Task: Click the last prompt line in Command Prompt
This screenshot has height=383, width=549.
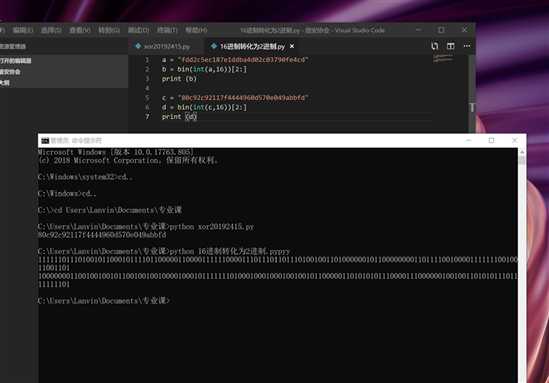Action: pos(104,301)
